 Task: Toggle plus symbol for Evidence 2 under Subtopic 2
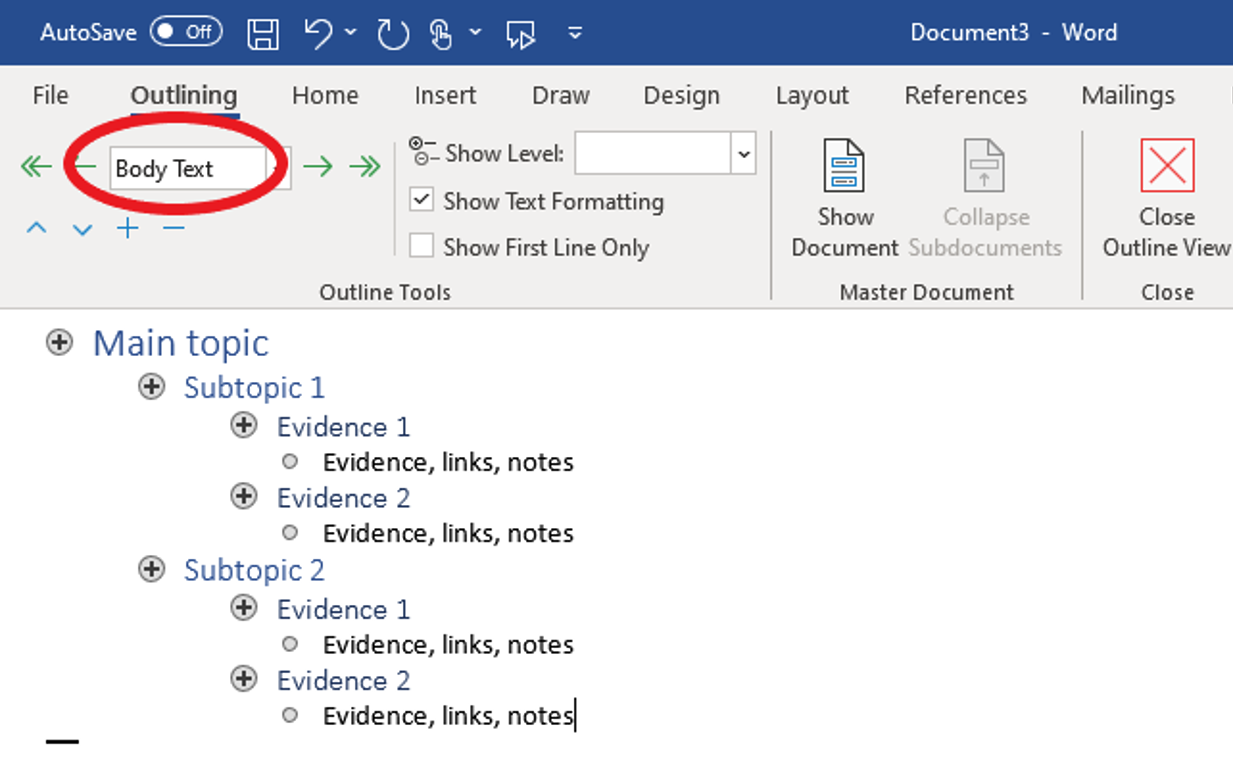[244, 679]
